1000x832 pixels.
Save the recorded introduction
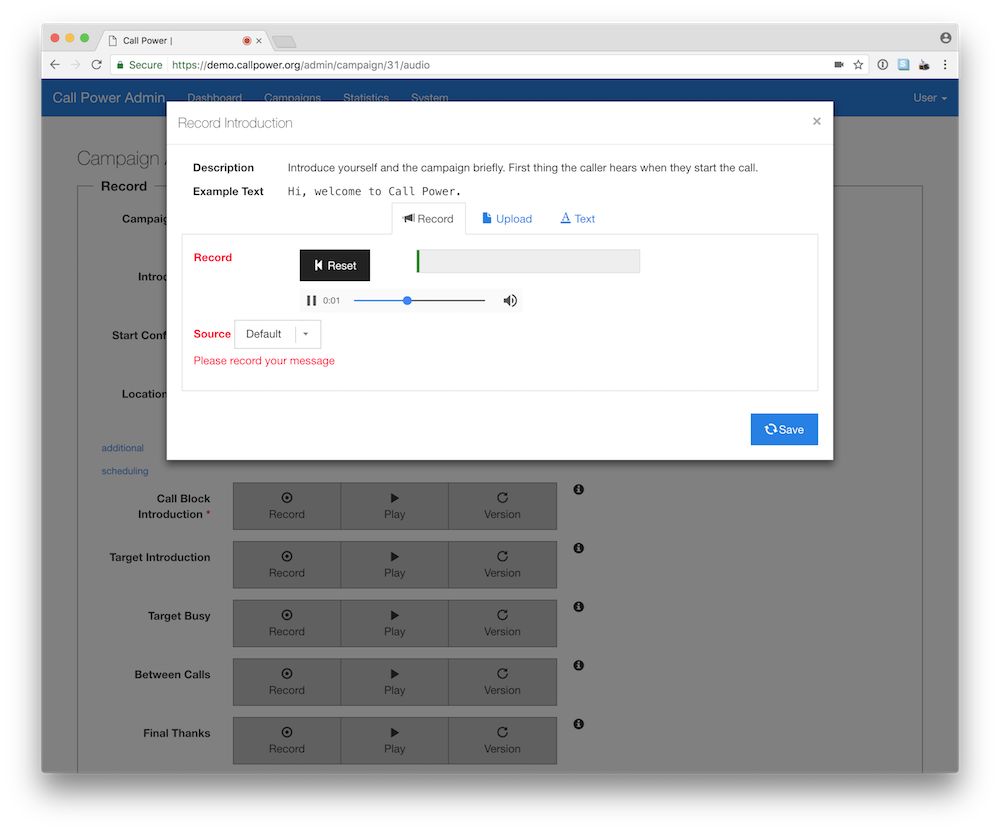tap(784, 429)
